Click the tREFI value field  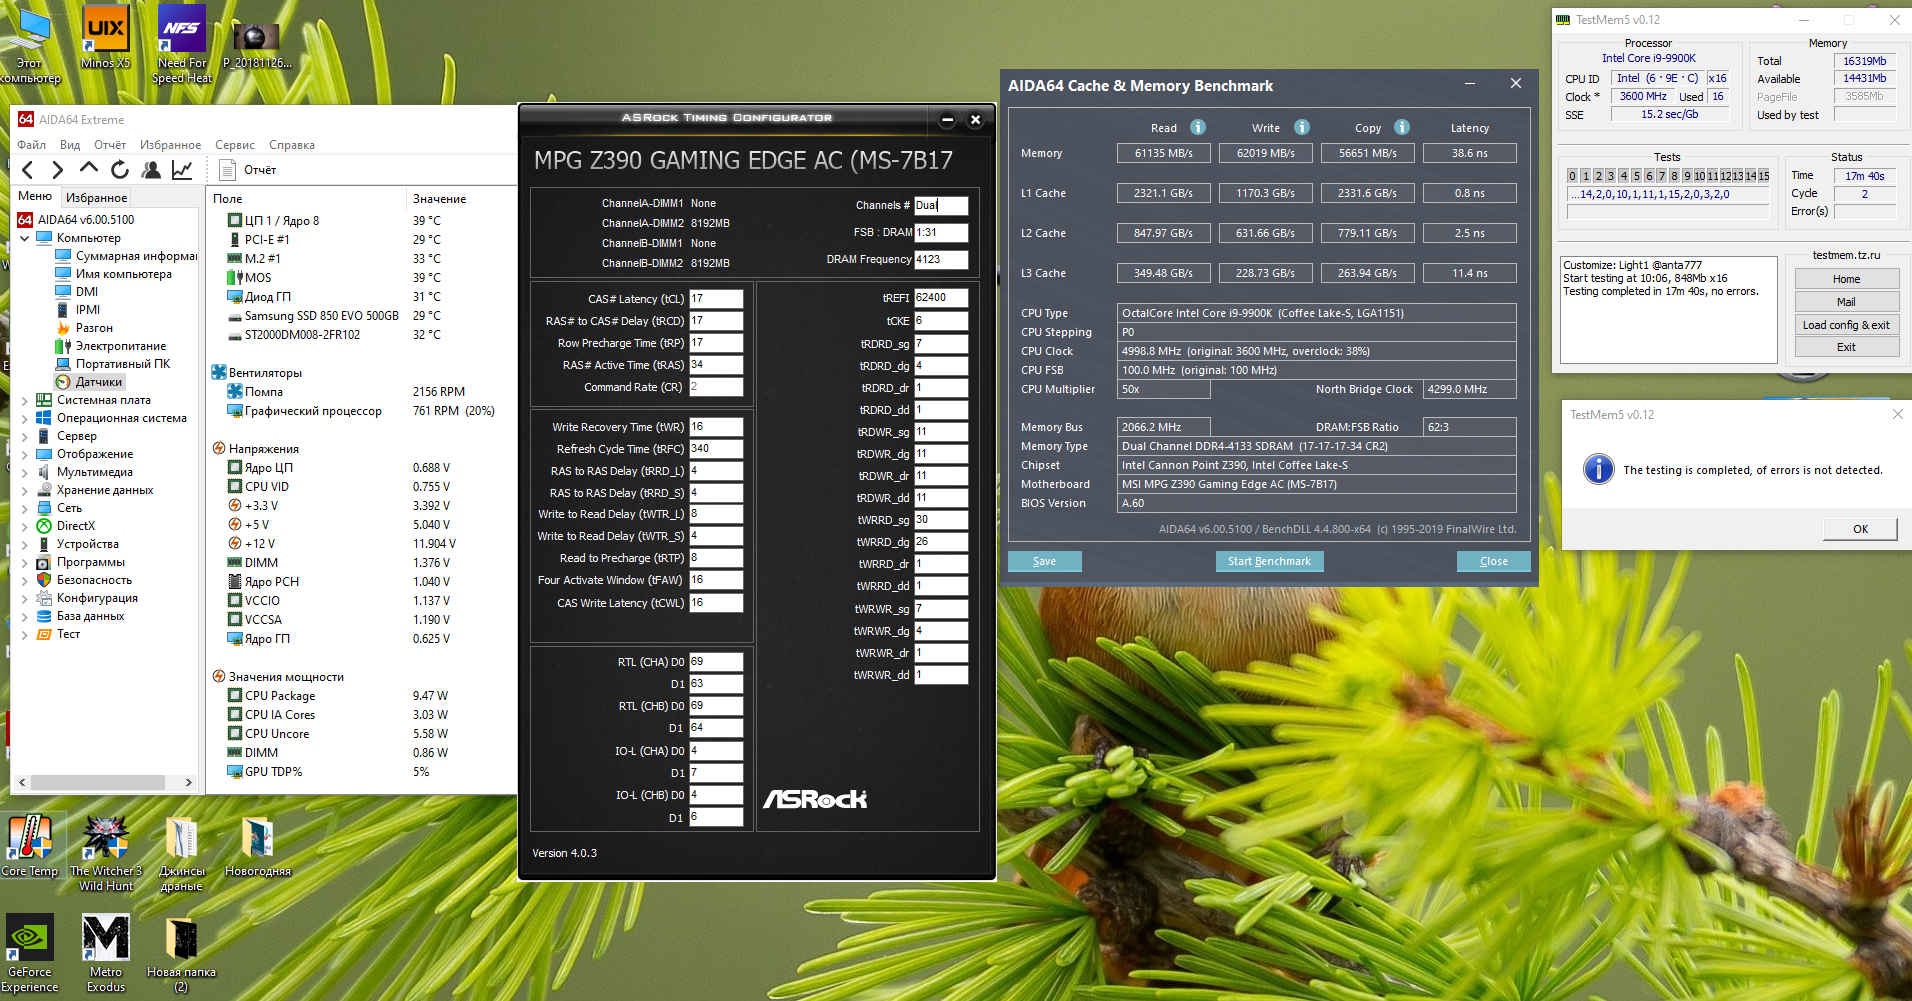point(941,298)
